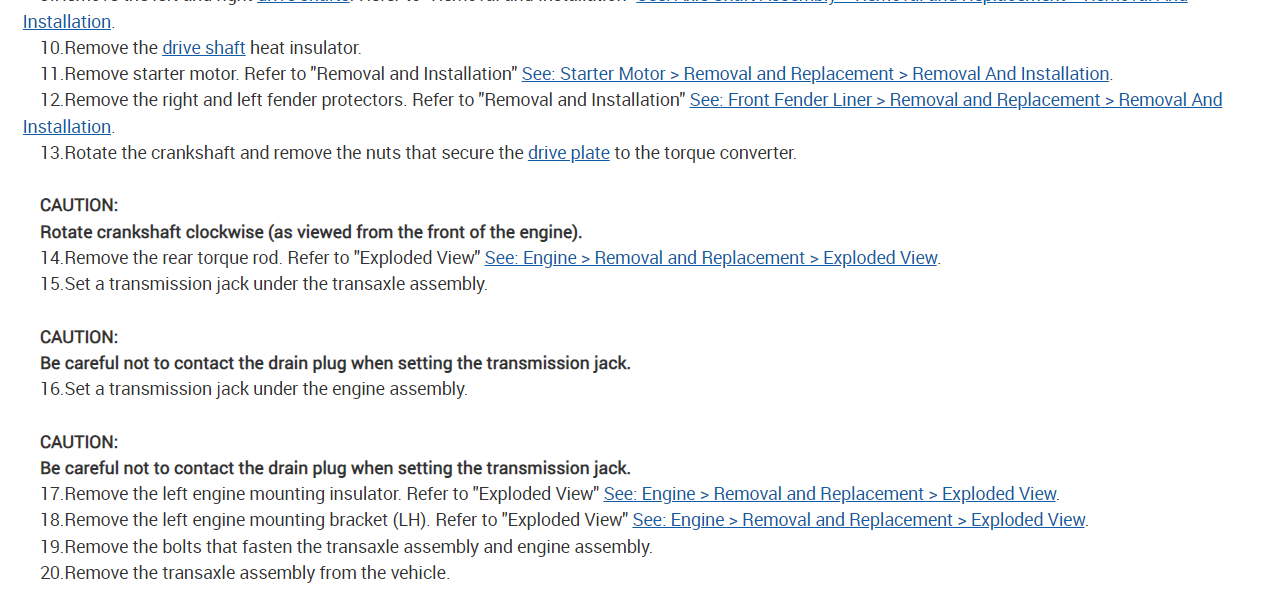1263x600 pixels.
Task: Open Exploded View link for rear torque rod
Action: [x=711, y=258]
